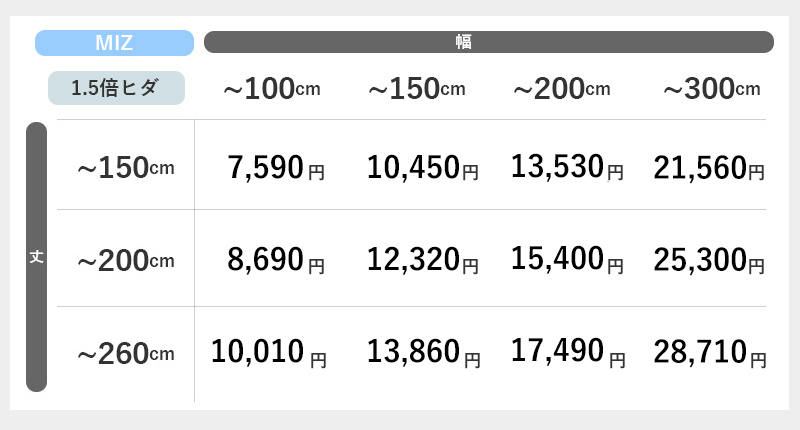Select the ~150cm length row label
800x430 pixels.
[x=126, y=168]
